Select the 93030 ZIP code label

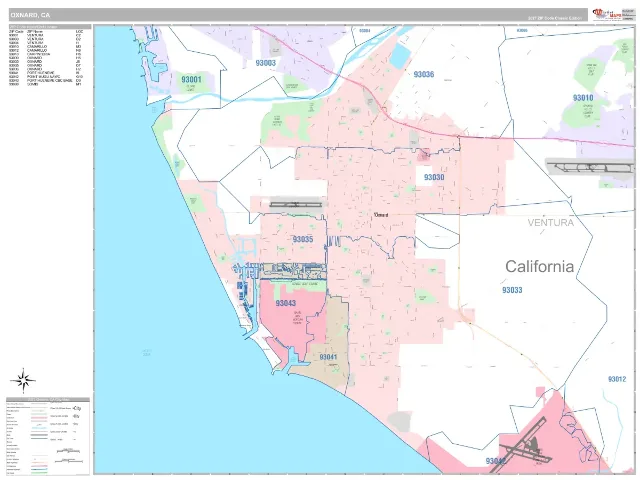tap(434, 177)
